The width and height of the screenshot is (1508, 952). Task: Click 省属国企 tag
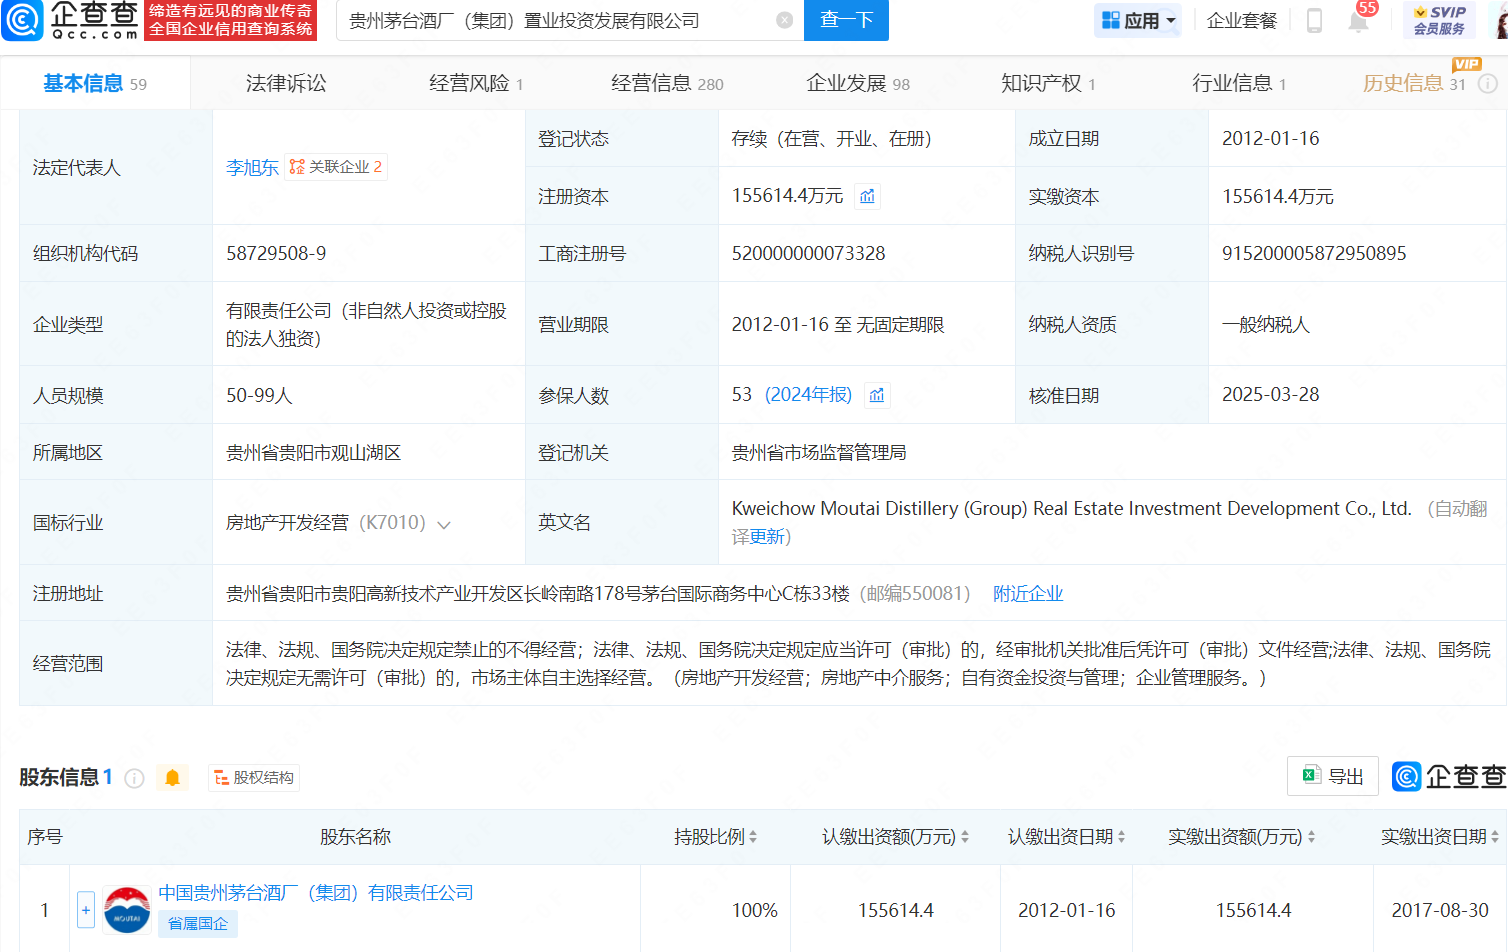(x=198, y=924)
